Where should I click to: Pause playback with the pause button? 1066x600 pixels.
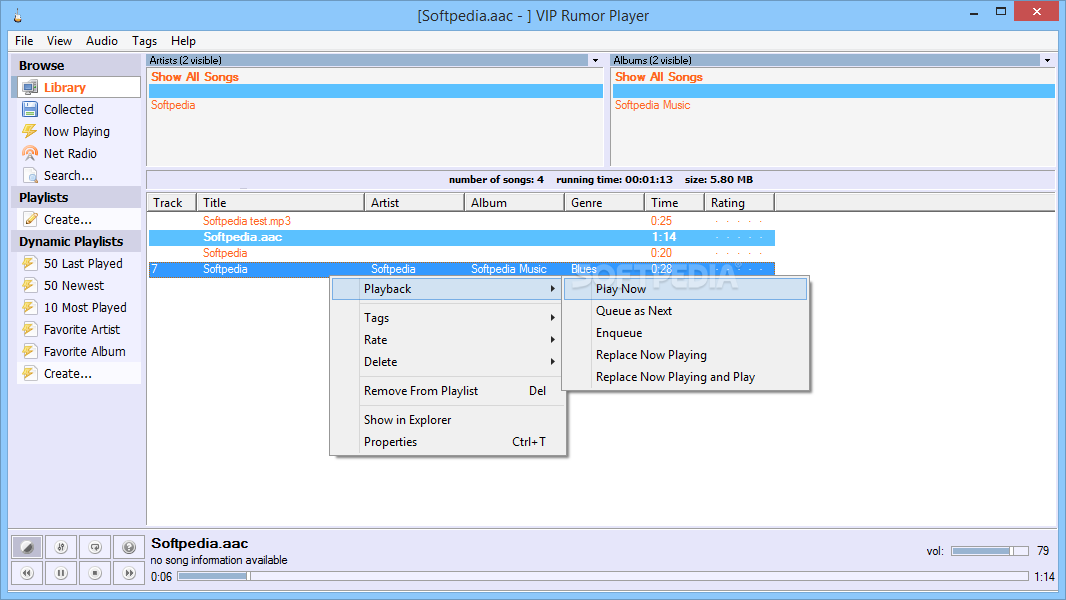61,573
